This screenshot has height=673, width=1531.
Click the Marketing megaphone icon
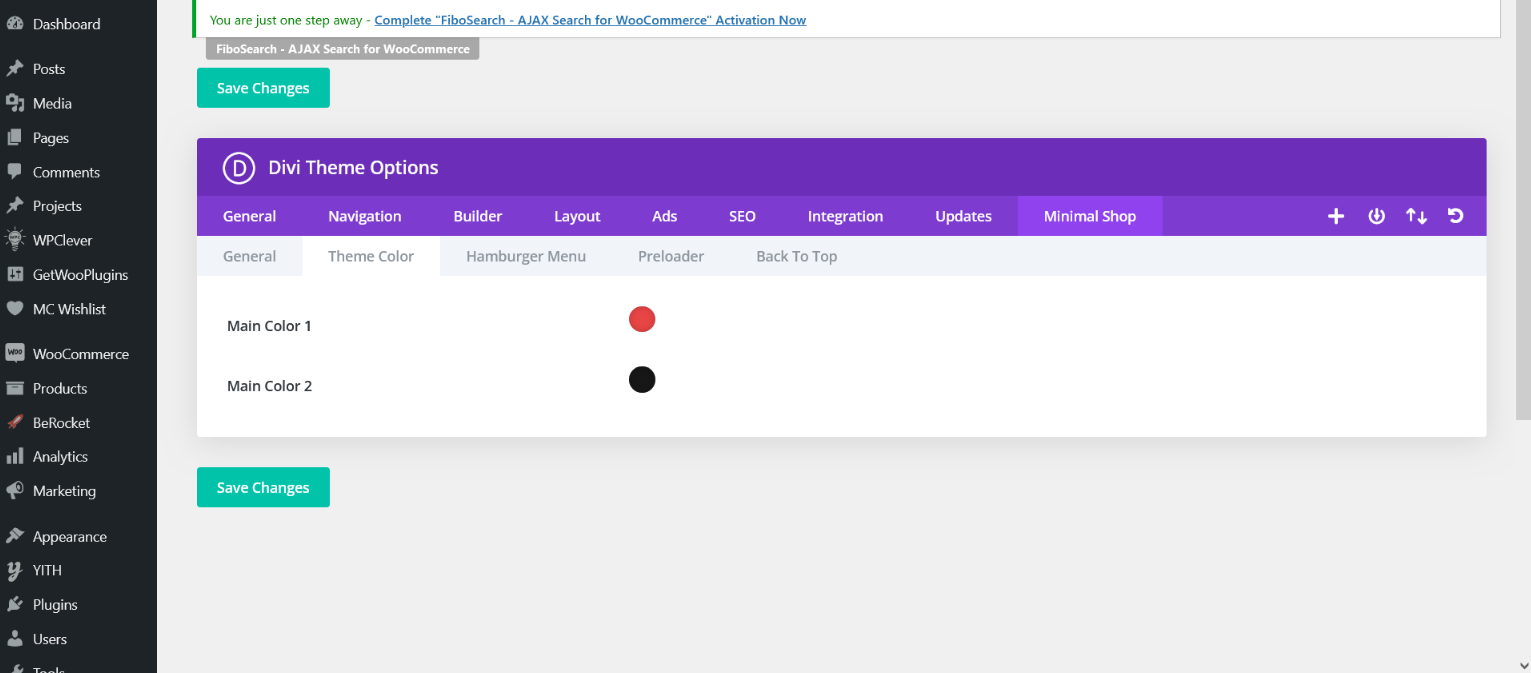click(15, 491)
